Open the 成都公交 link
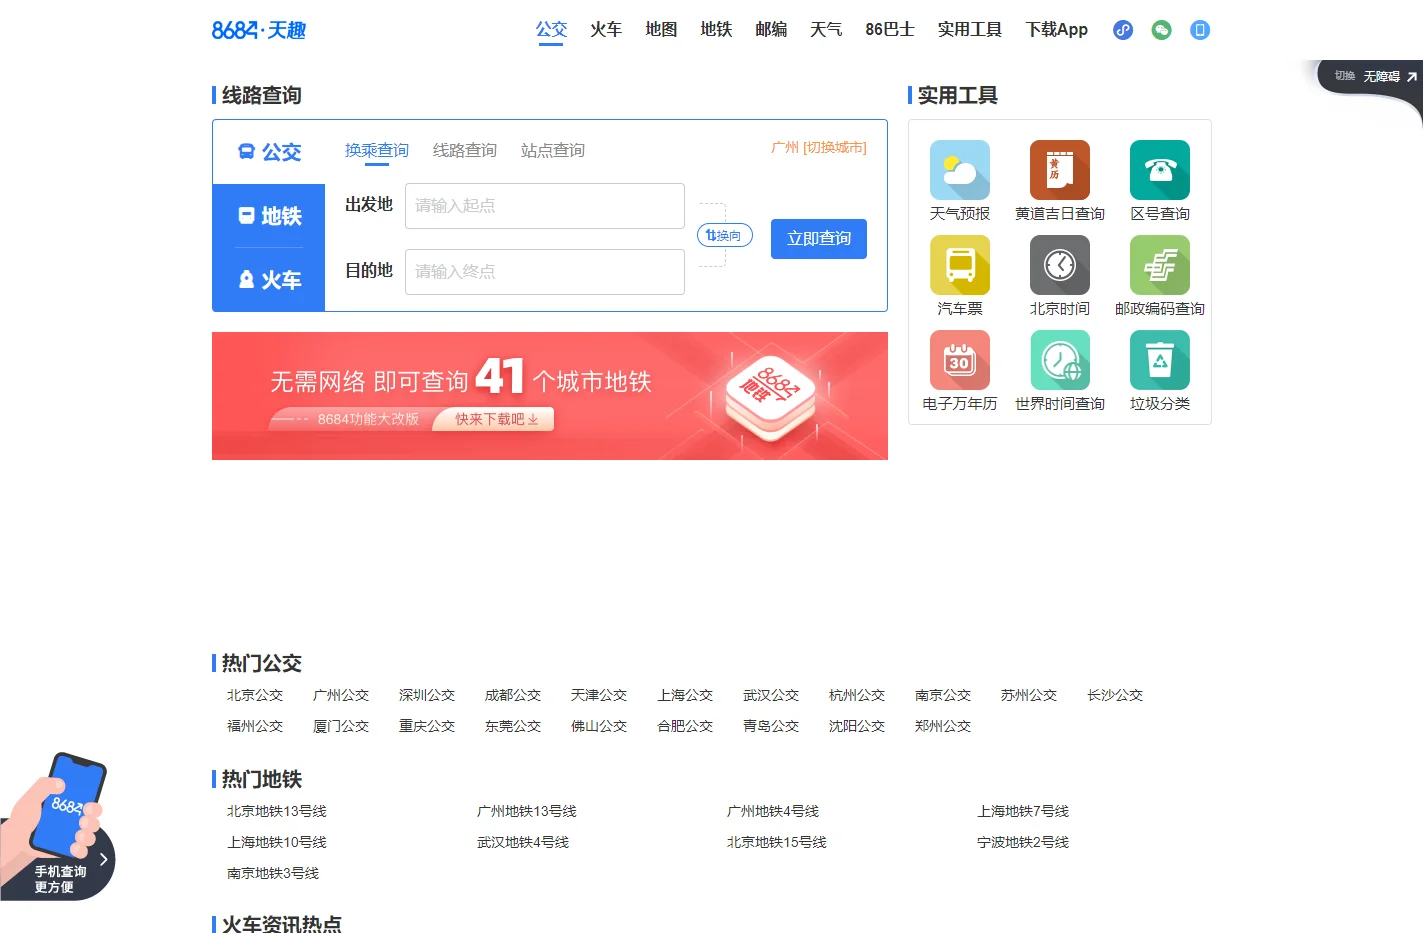Screen dimensions: 1424x933 coord(513,695)
